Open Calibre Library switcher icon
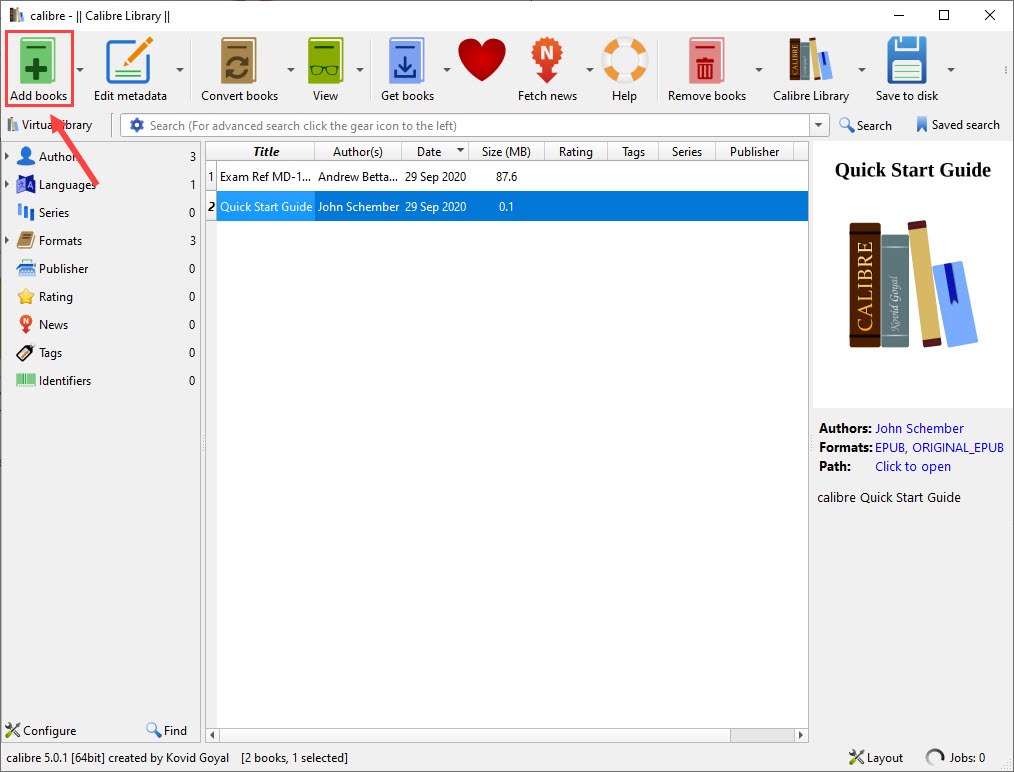 tap(810, 59)
